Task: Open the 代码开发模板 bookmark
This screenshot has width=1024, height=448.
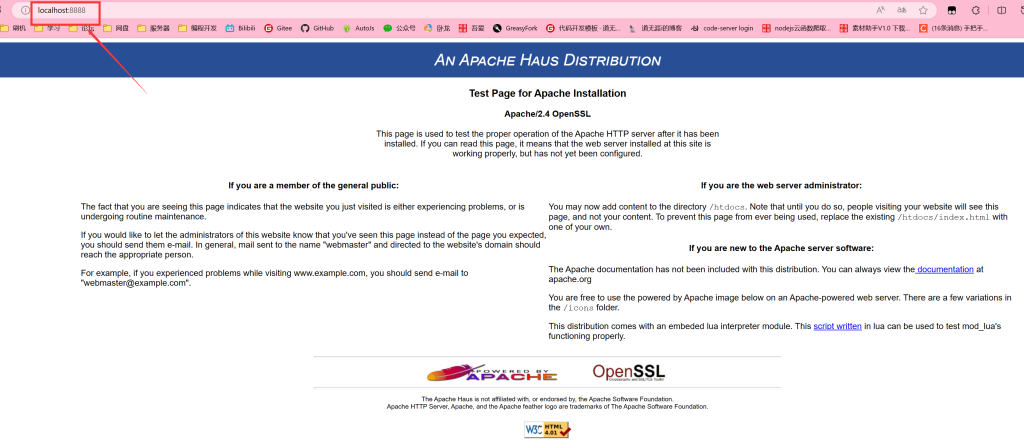Action: click(583, 29)
